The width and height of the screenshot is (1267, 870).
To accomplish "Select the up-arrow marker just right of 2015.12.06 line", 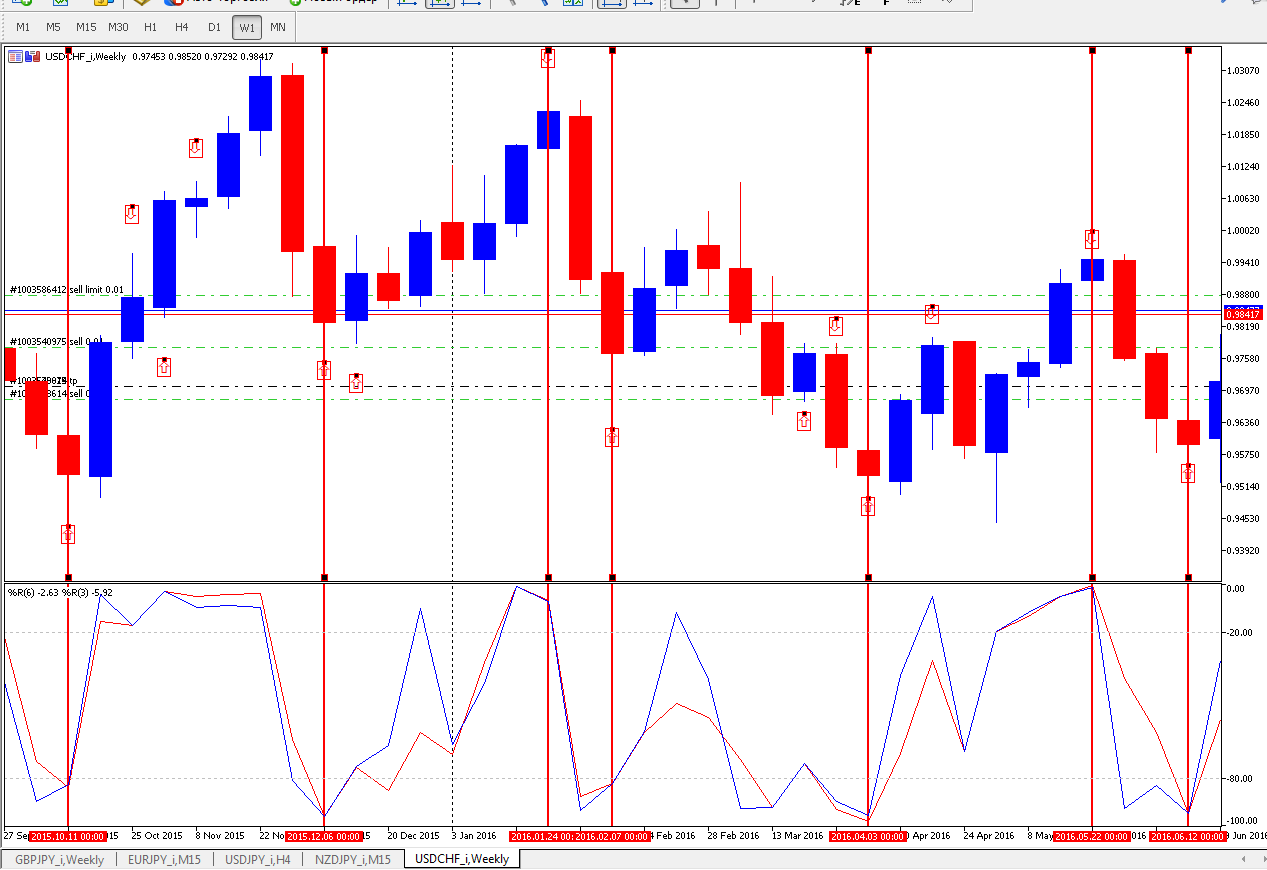I will [356, 383].
